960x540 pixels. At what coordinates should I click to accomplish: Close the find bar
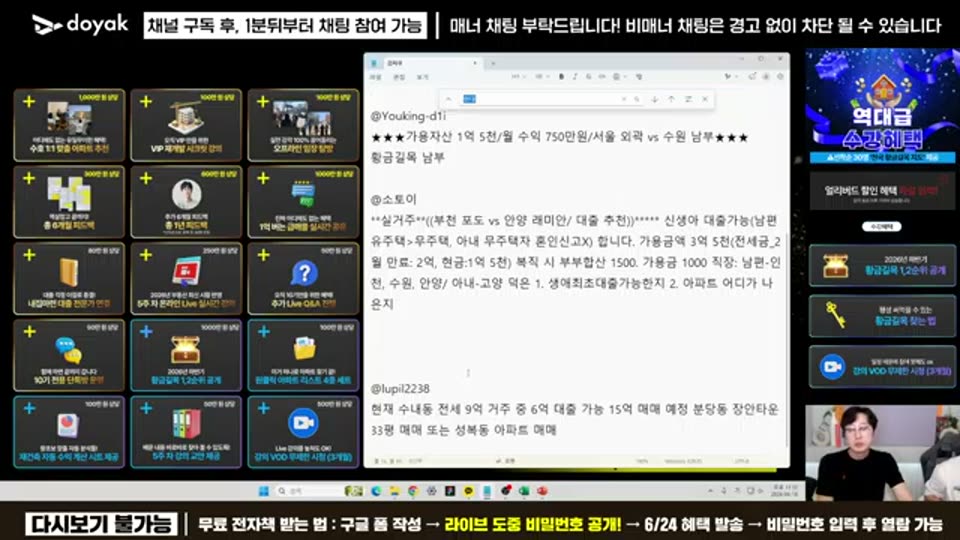pos(705,99)
